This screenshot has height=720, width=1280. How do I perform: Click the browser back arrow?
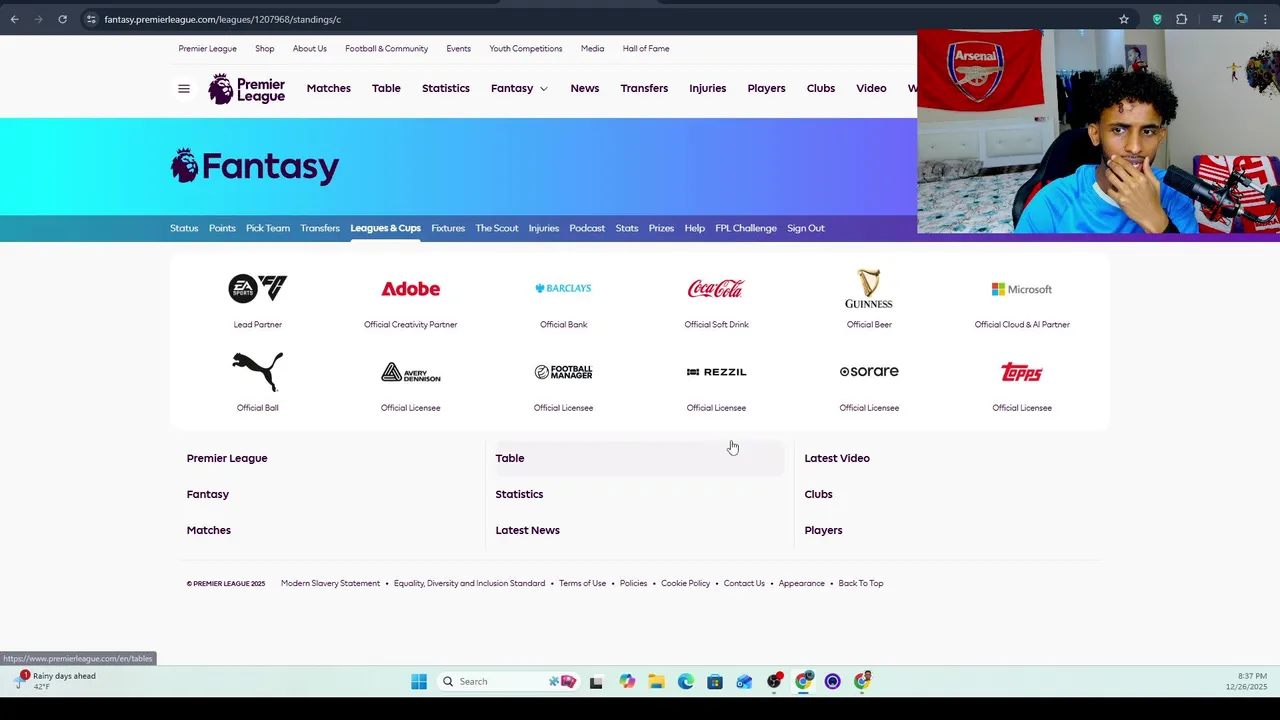click(x=15, y=19)
